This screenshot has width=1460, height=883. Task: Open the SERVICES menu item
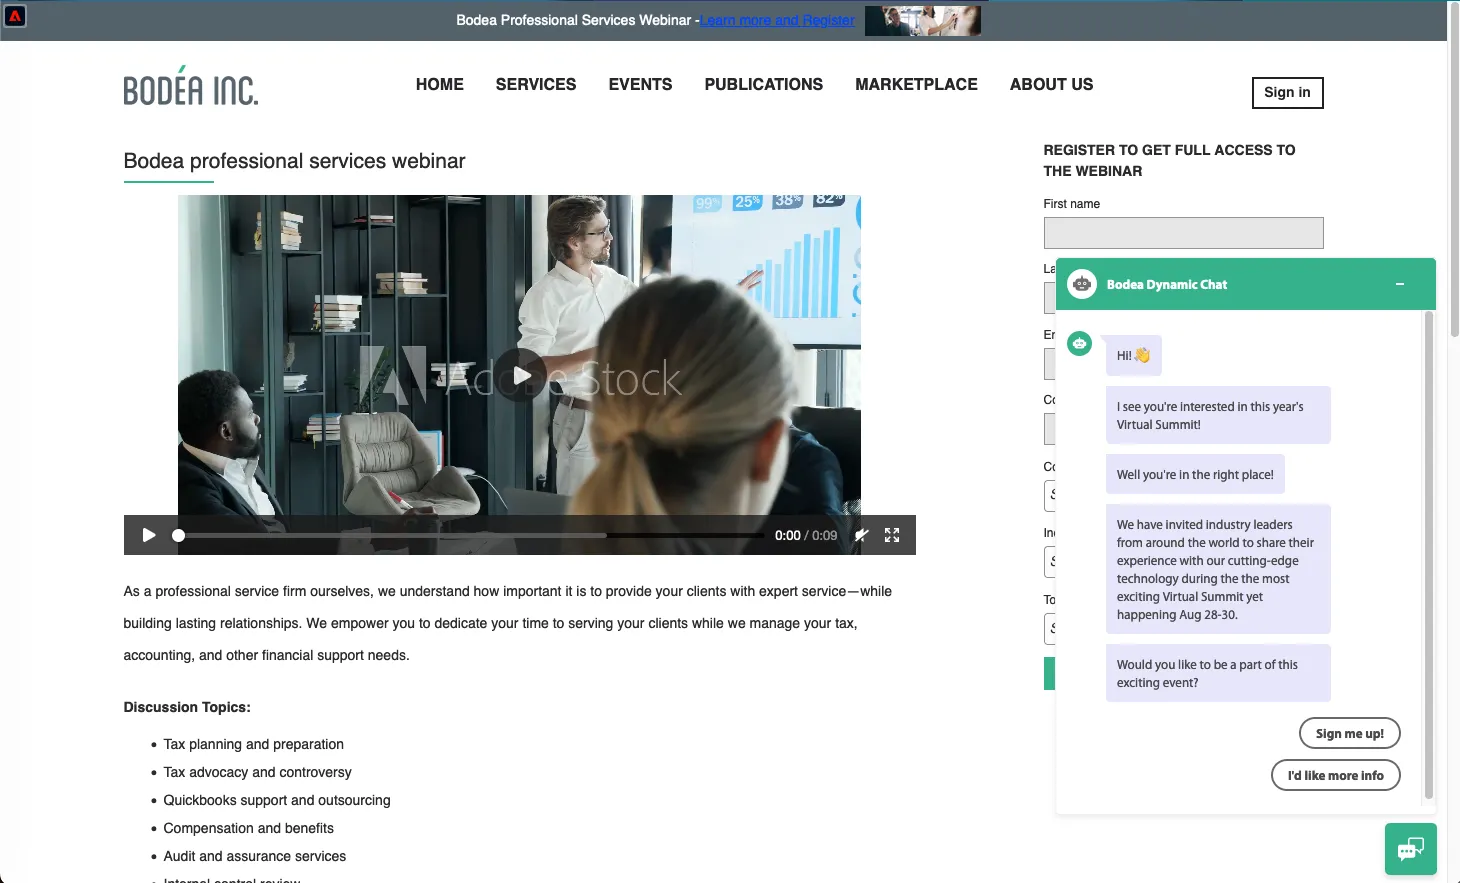536,85
